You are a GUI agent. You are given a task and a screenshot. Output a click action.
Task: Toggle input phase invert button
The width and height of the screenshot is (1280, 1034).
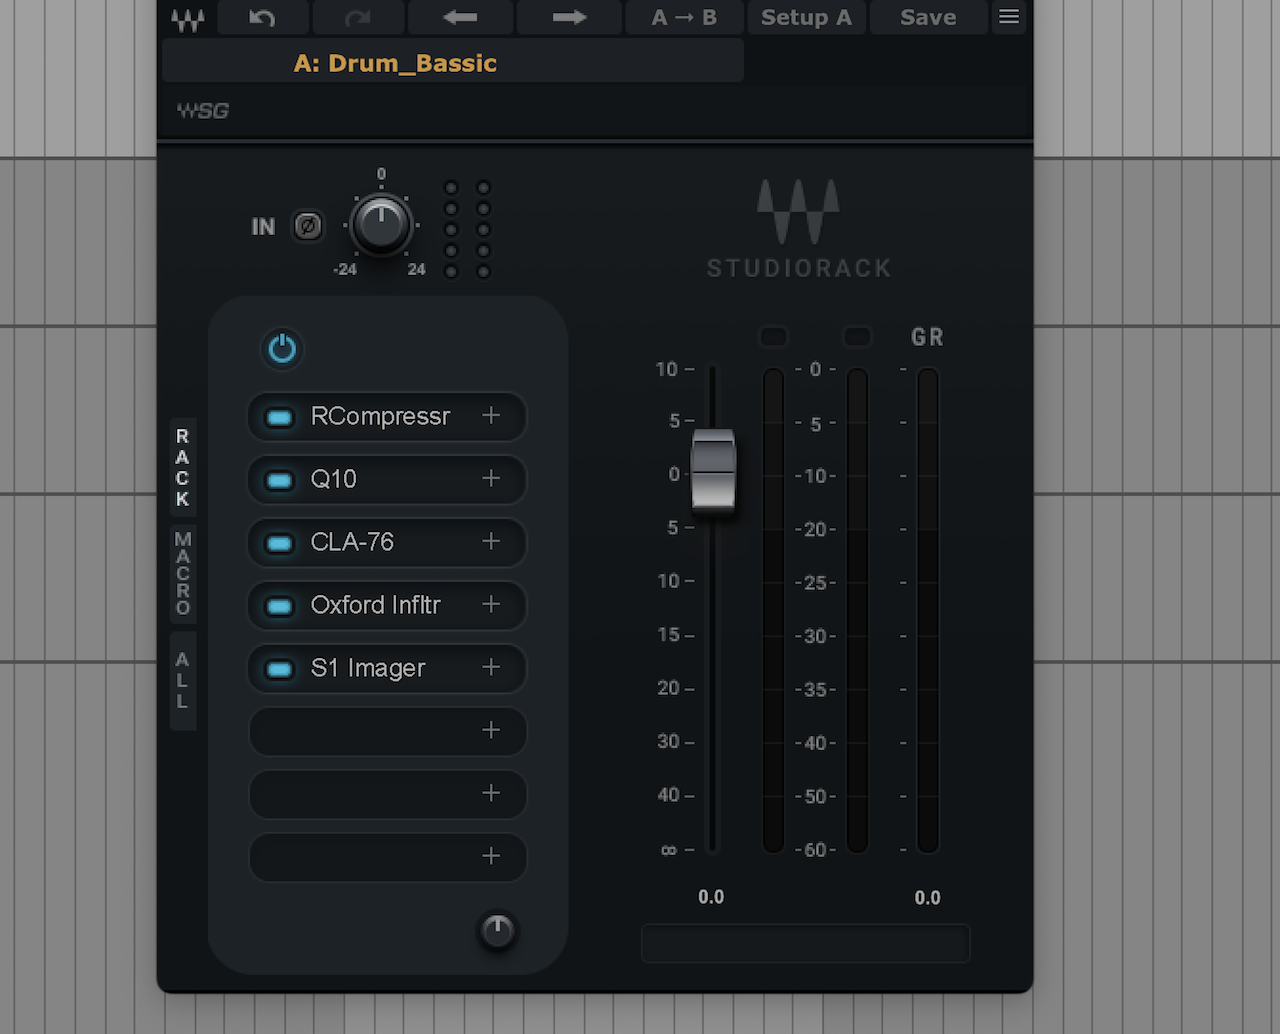[x=308, y=226]
